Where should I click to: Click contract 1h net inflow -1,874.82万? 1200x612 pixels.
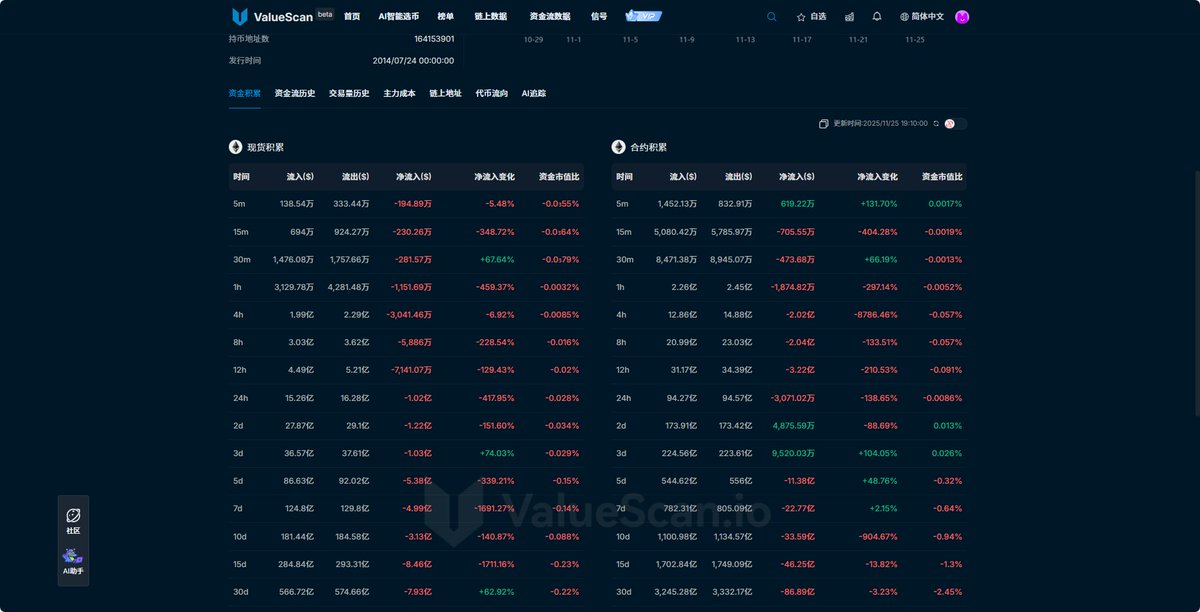(x=793, y=288)
